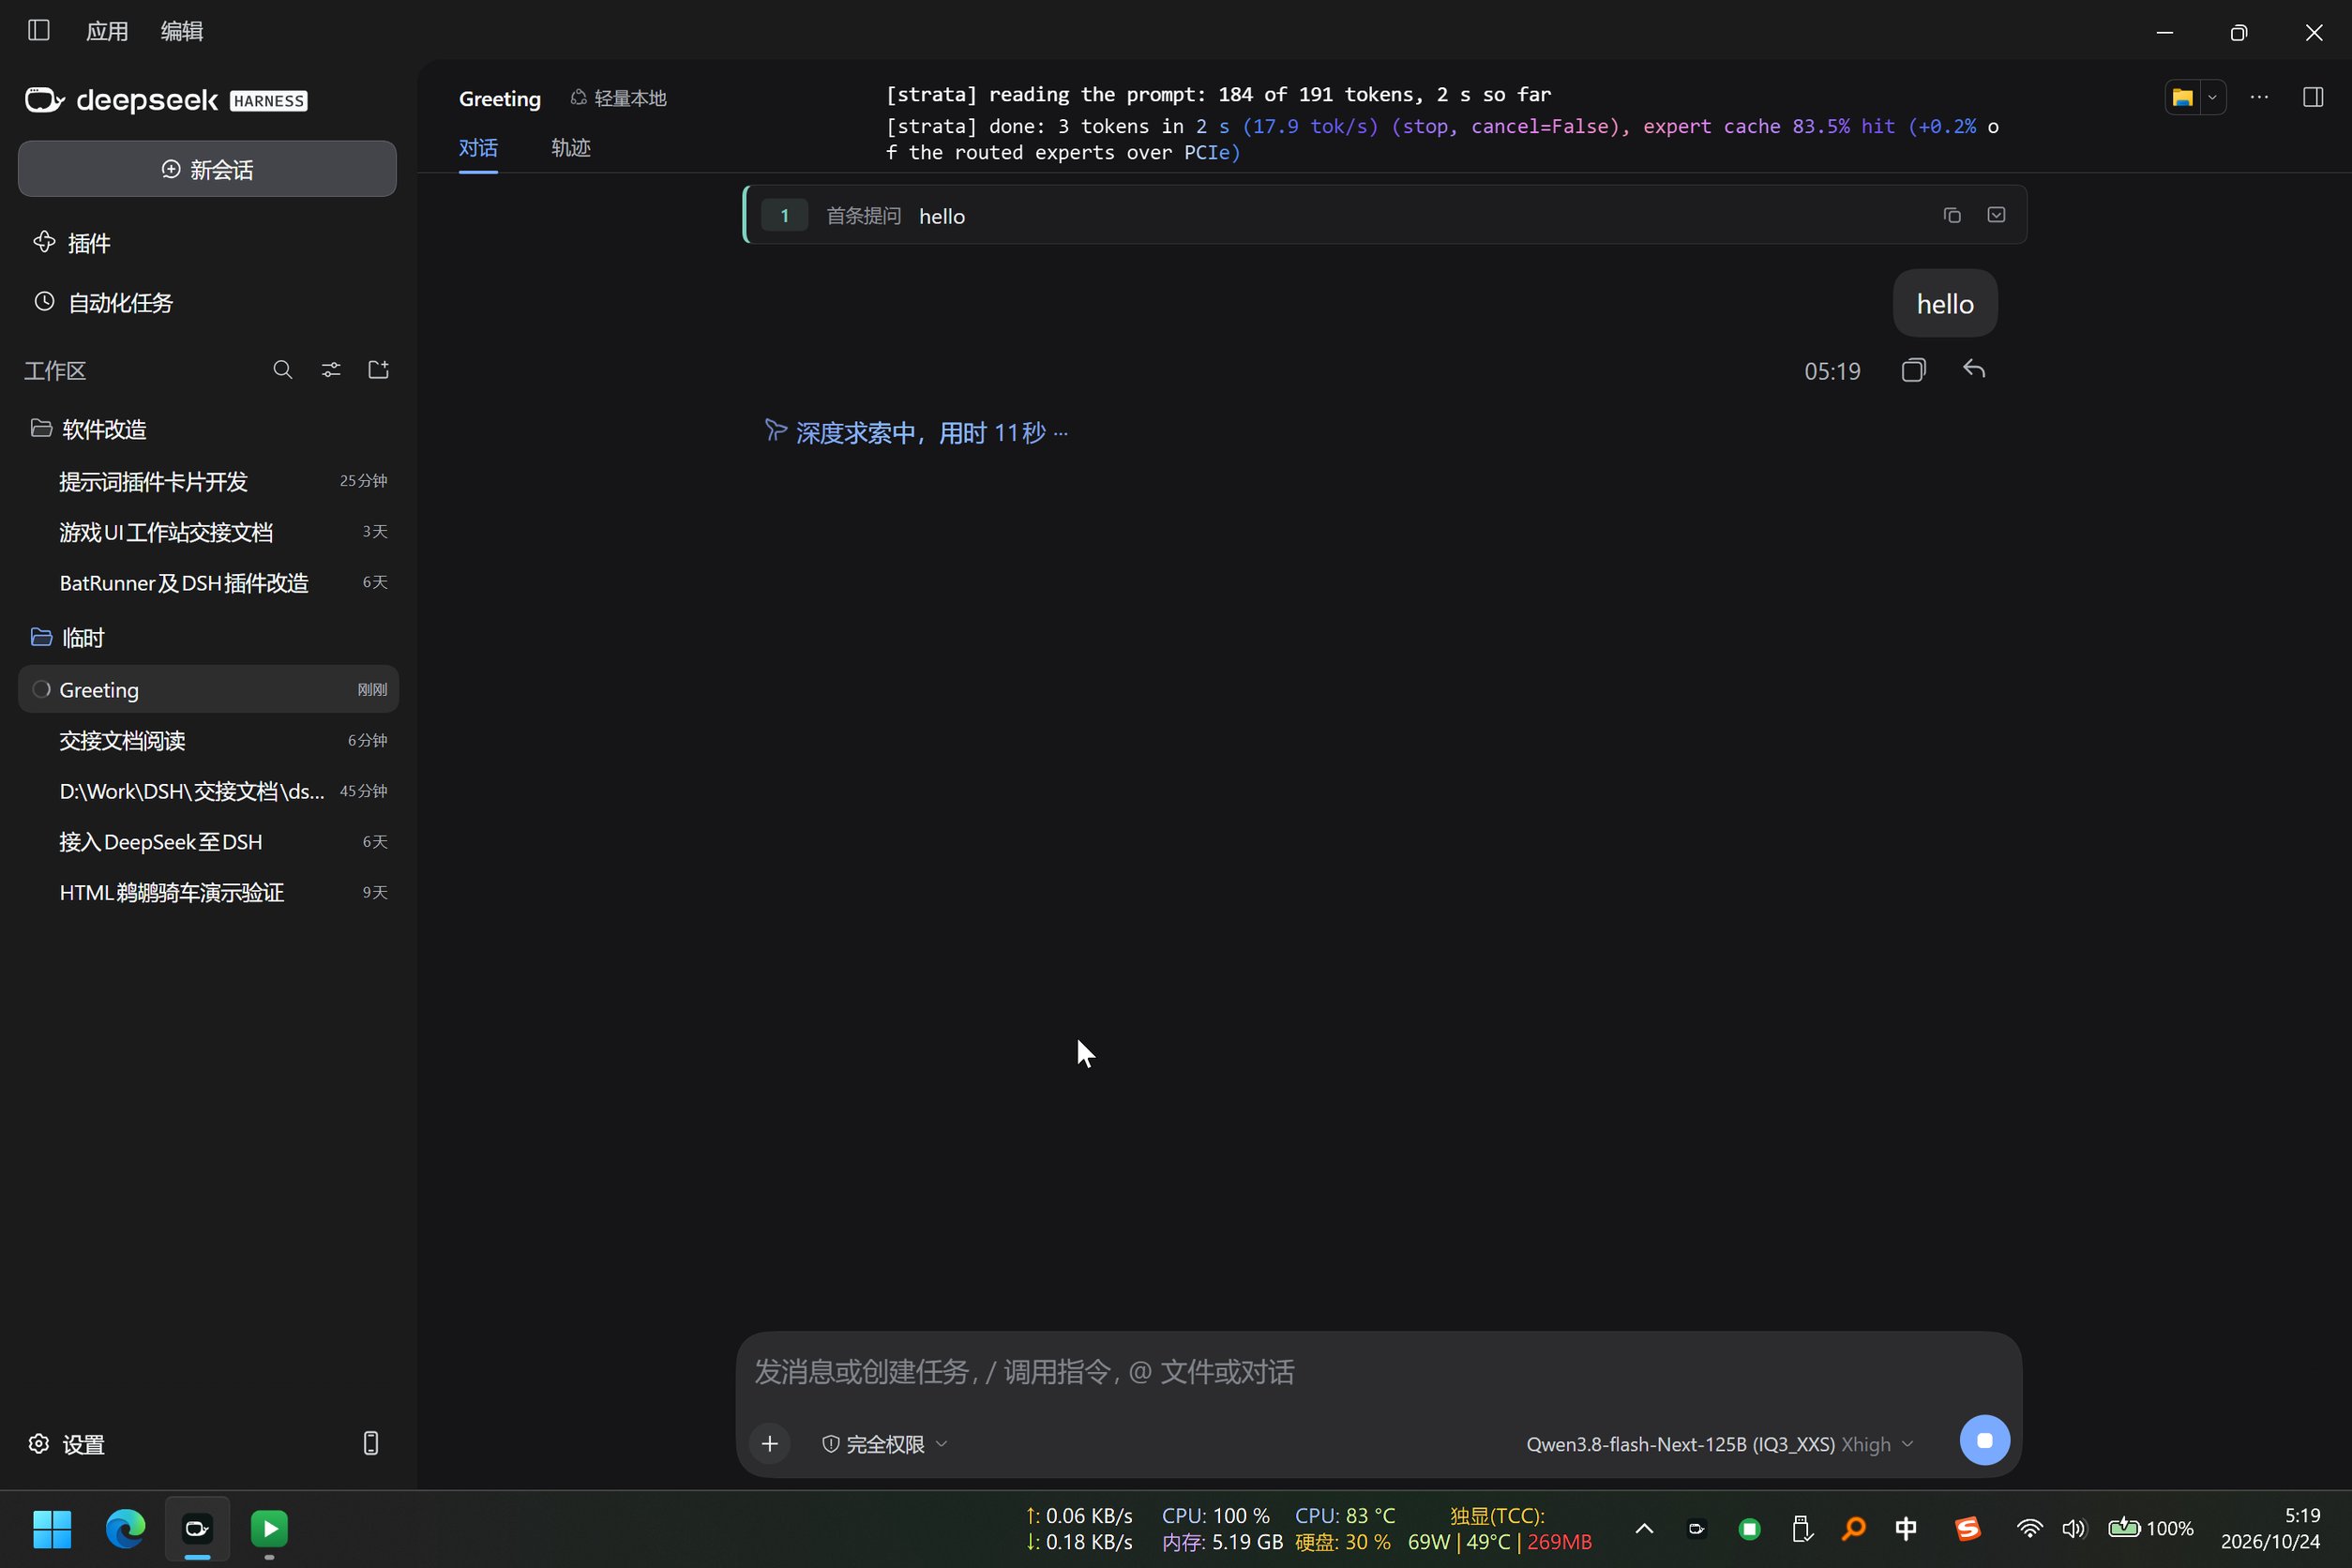Switch to the 轨迹 tab
This screenshot has height=1568, width=2352.
(x=571, y=148)
